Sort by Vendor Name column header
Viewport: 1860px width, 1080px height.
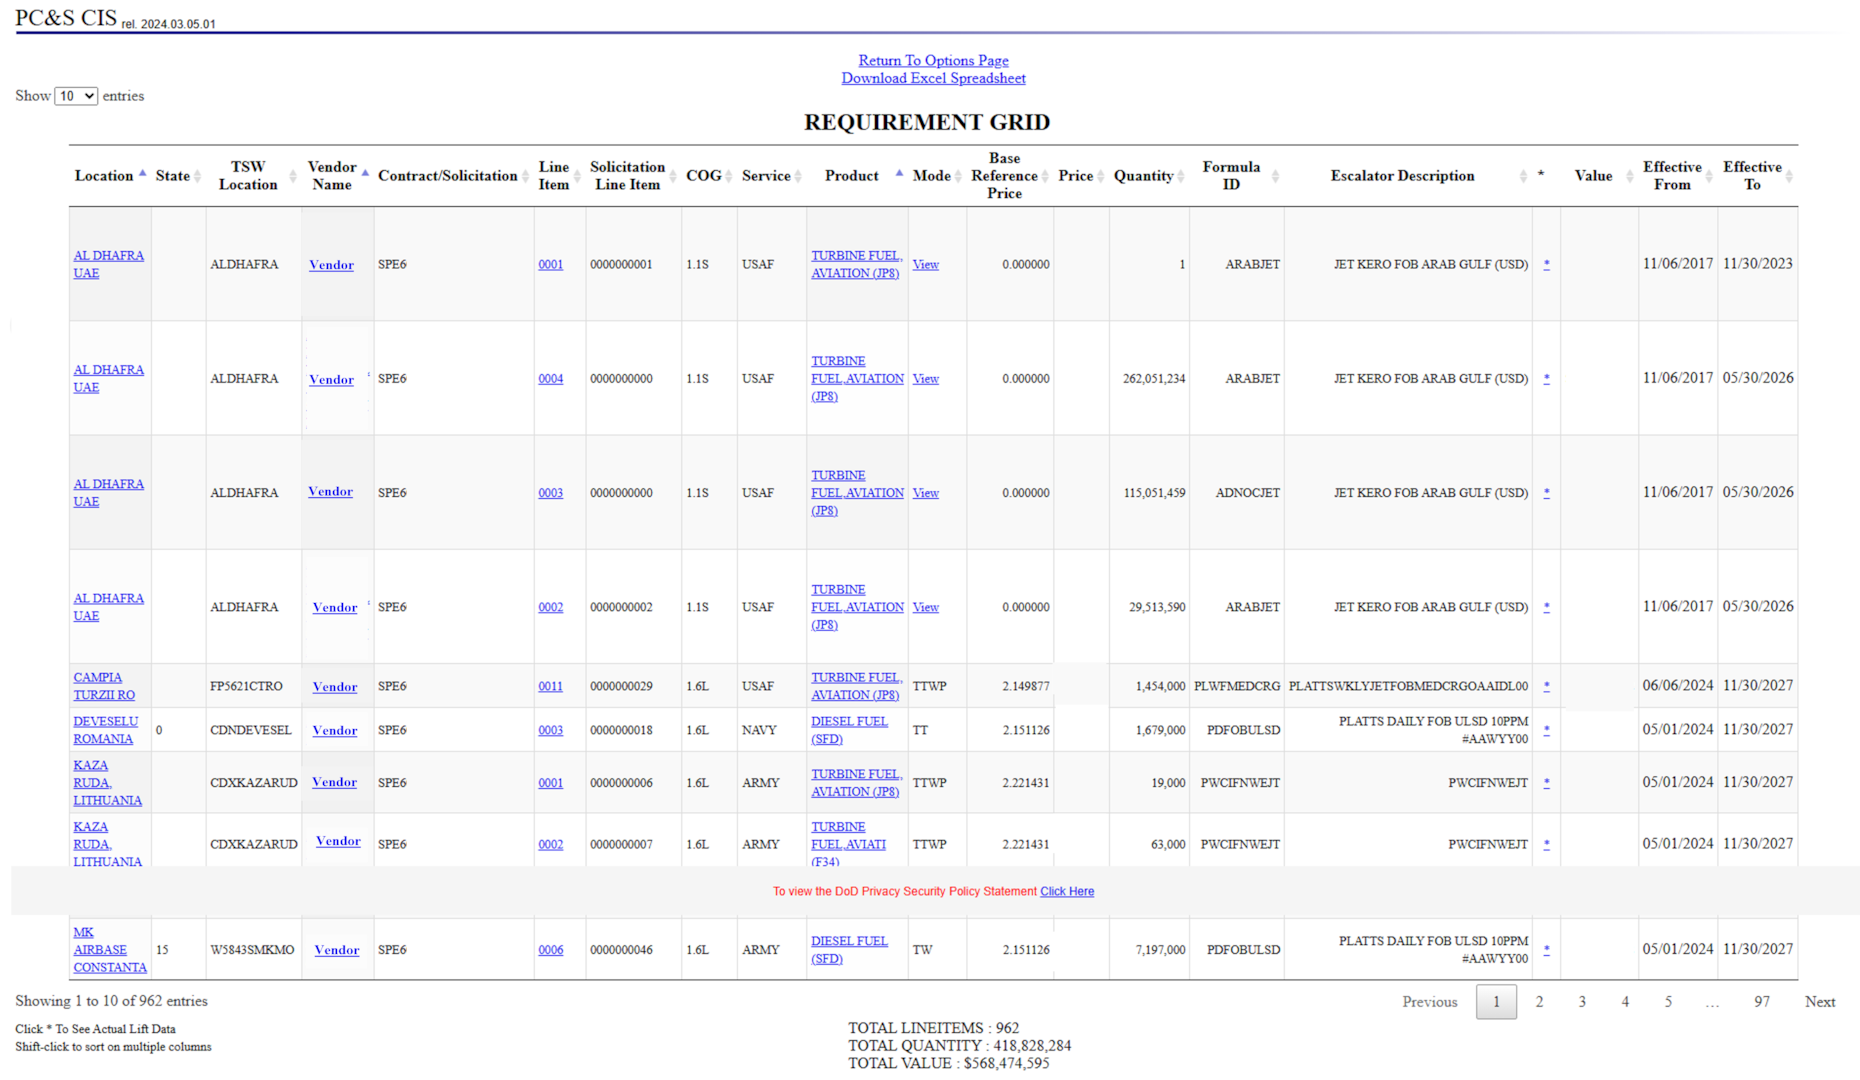click(337, 176)
